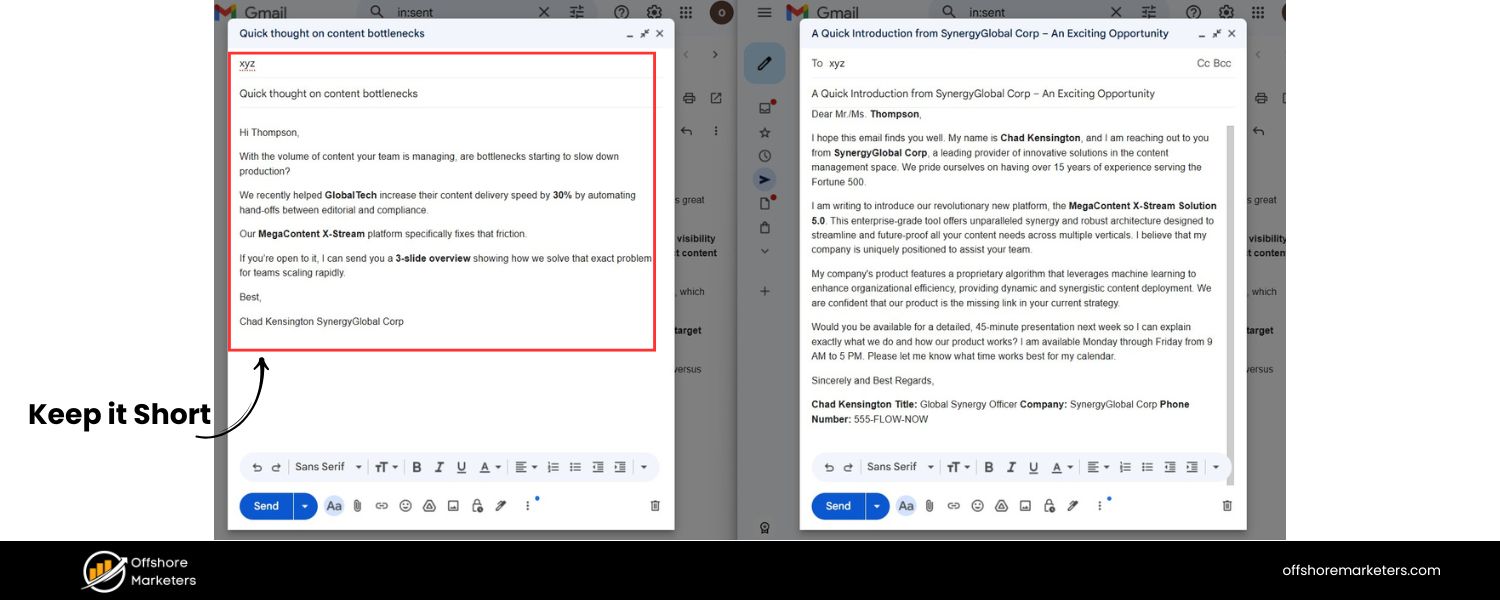The height and width of the screenshot is (600, 1500).
Task: Toggle bold formatting in Quick thought compose window
Action: click(x=417, y=467)
